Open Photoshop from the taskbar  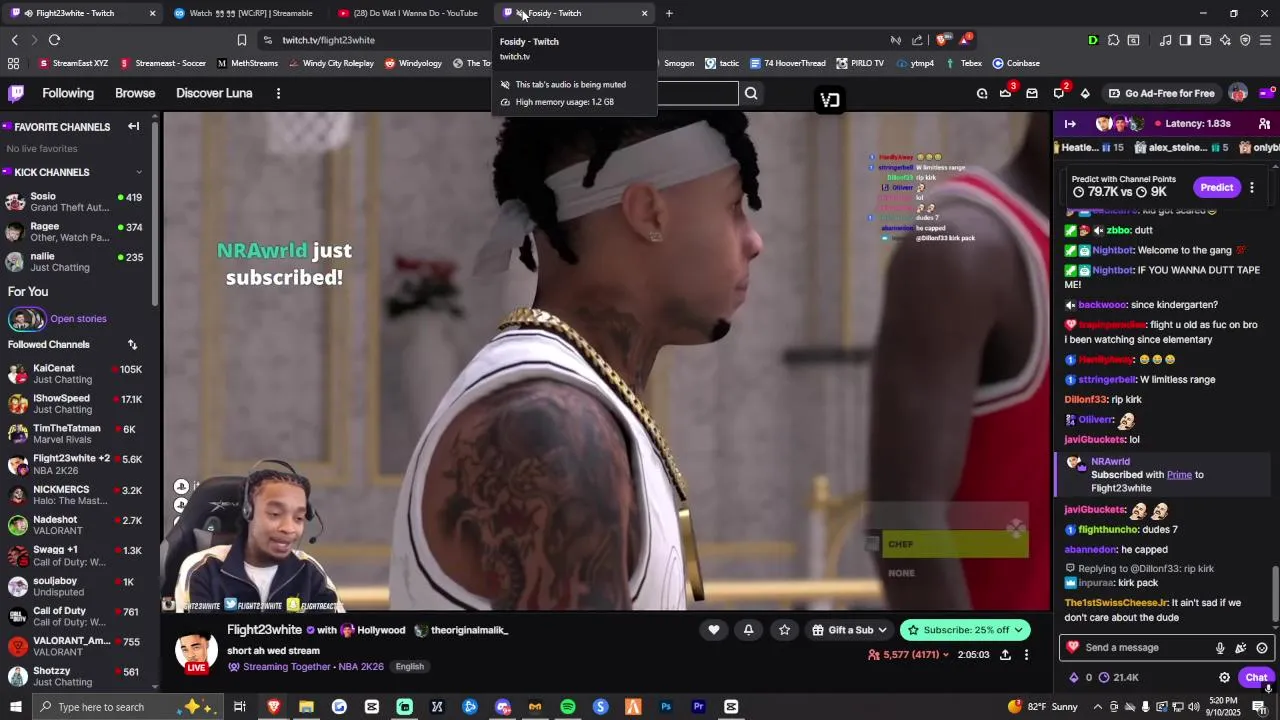pyautogui.click(x=666, y=707)
